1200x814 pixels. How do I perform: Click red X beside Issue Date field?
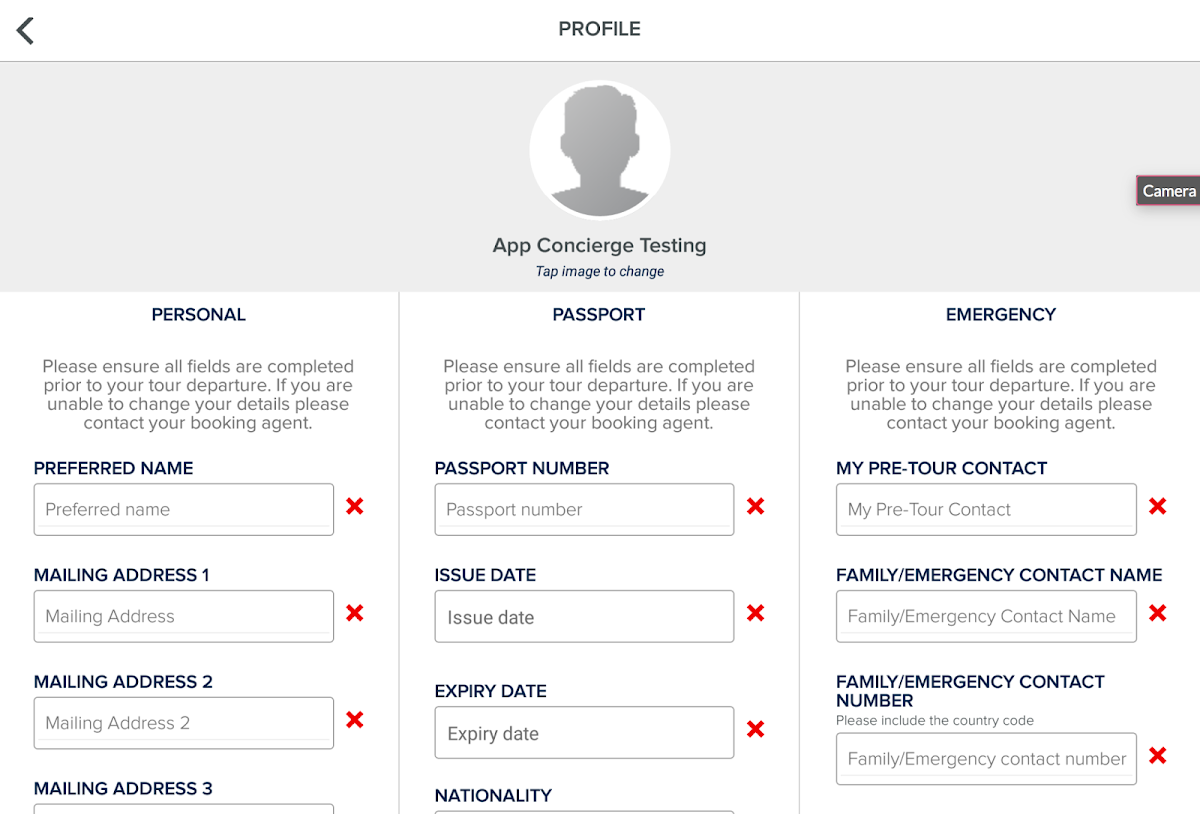[x=755, y=613]
